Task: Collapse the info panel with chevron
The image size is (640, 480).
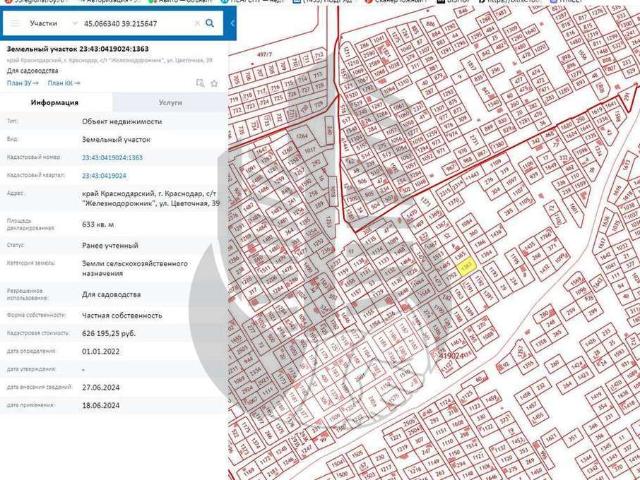Action: (x=232, y=23)
